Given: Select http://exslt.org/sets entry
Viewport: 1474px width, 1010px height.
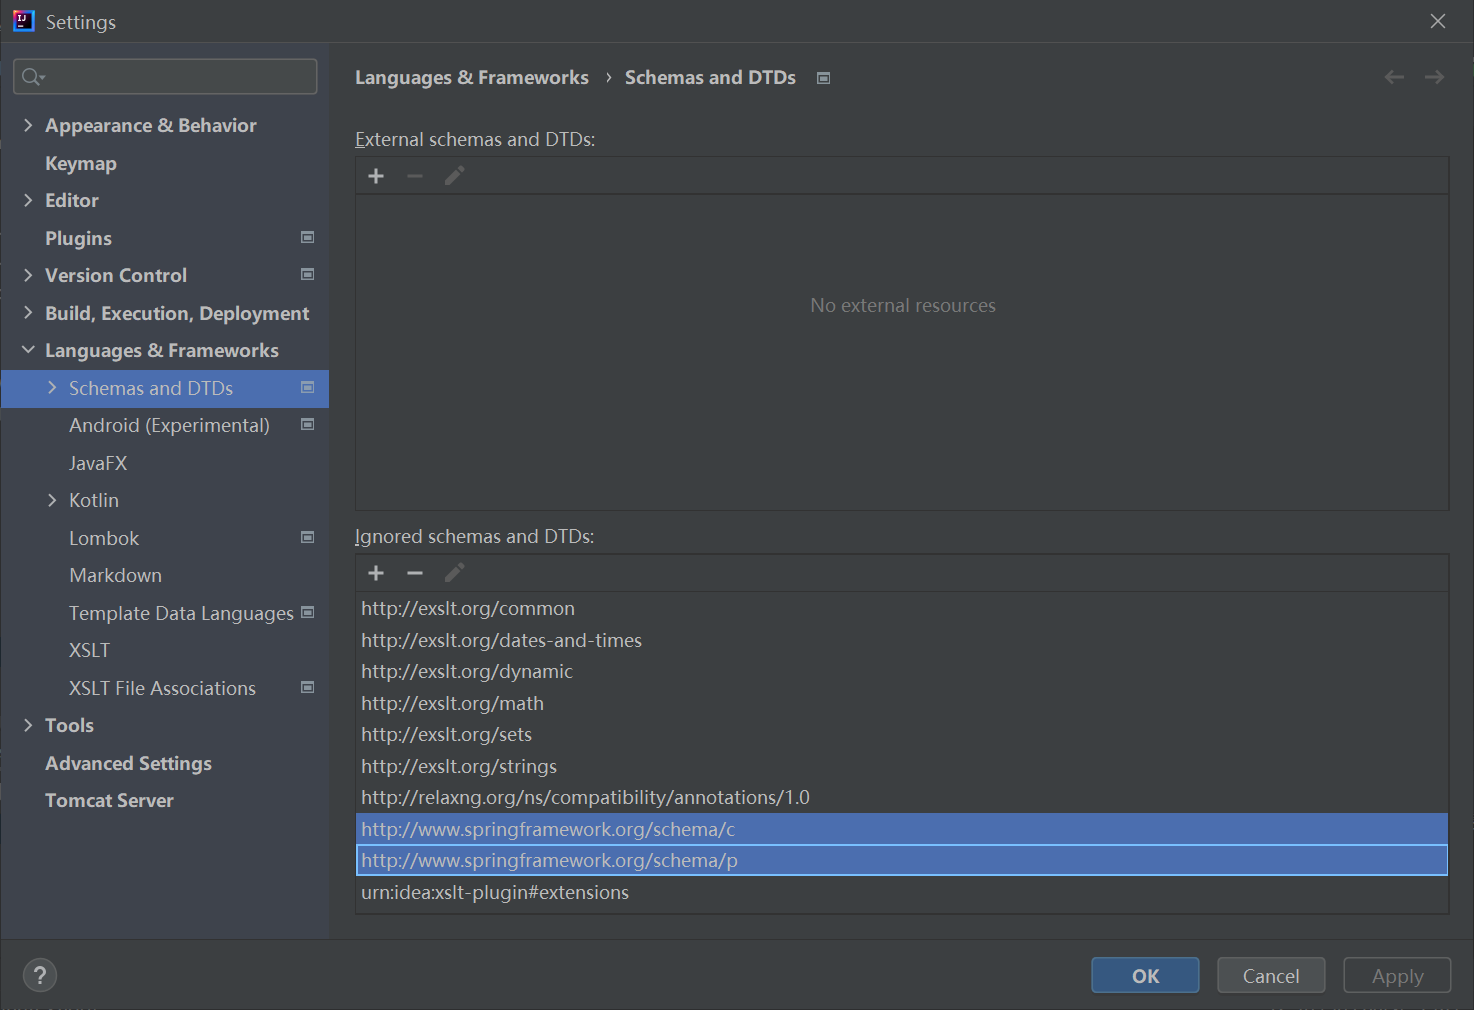Looking at the screenshot, I should tap(902, 734).
